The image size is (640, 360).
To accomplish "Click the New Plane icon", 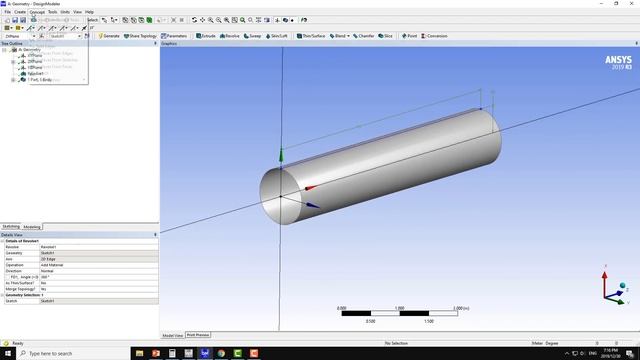I will click(42, 36).
